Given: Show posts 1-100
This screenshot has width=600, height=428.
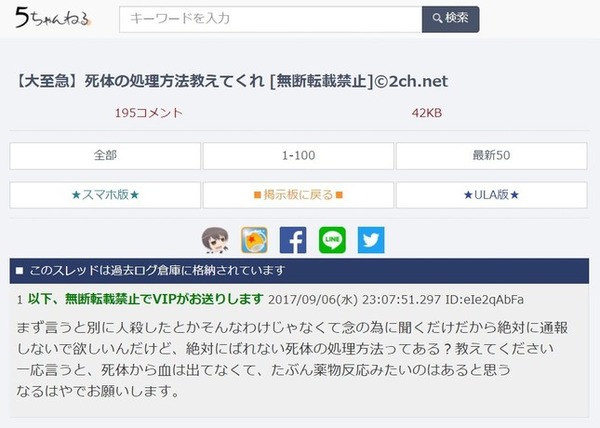Looking at the screenshot, I should tap(298, 156).
